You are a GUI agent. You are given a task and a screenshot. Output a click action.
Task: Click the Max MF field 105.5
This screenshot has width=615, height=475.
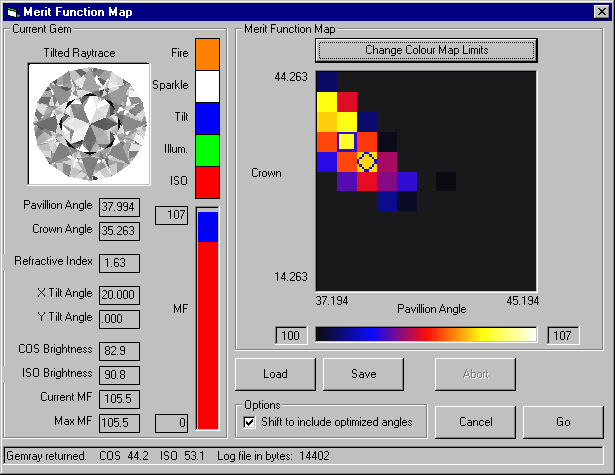pyautogui.click(x=119, y=423)
